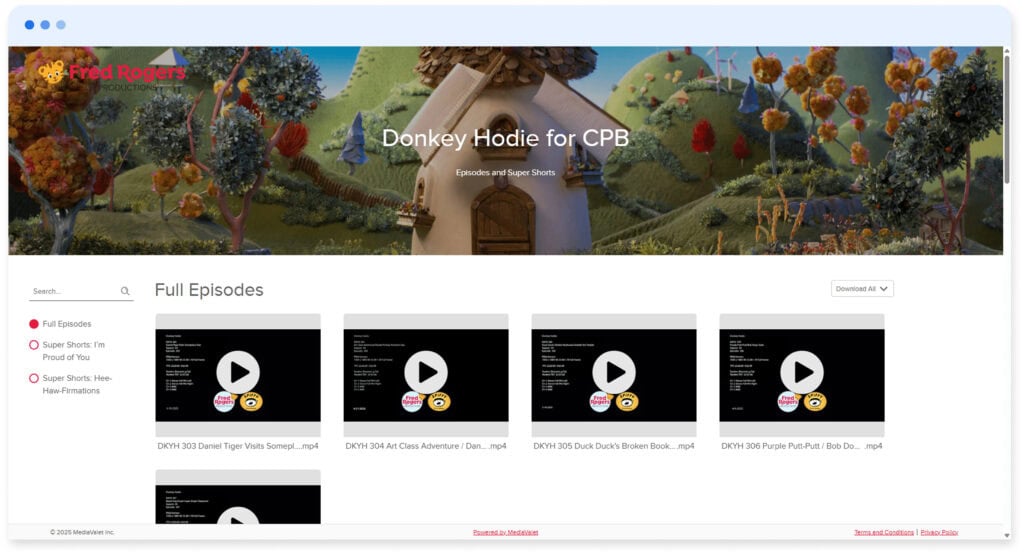
Task: Click the search magnifier icon
Action: coord(125,292)
